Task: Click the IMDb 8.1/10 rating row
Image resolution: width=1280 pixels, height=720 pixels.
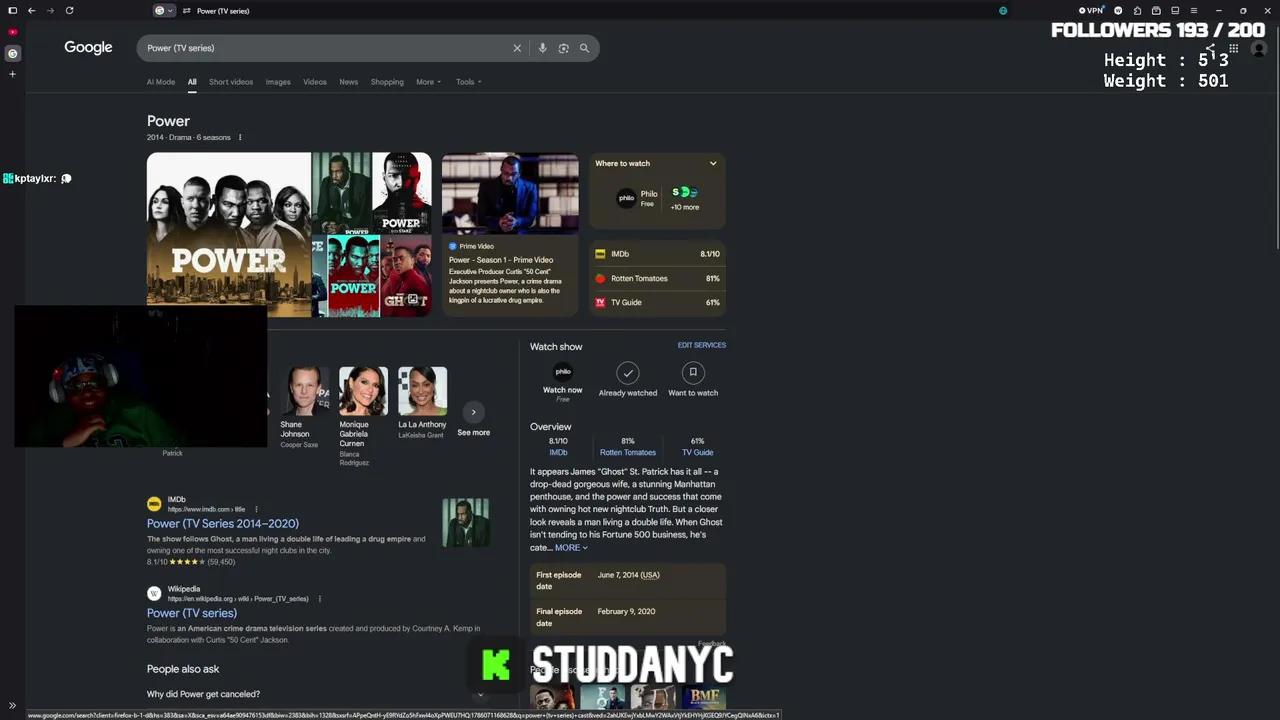Action: click(657, 254)
